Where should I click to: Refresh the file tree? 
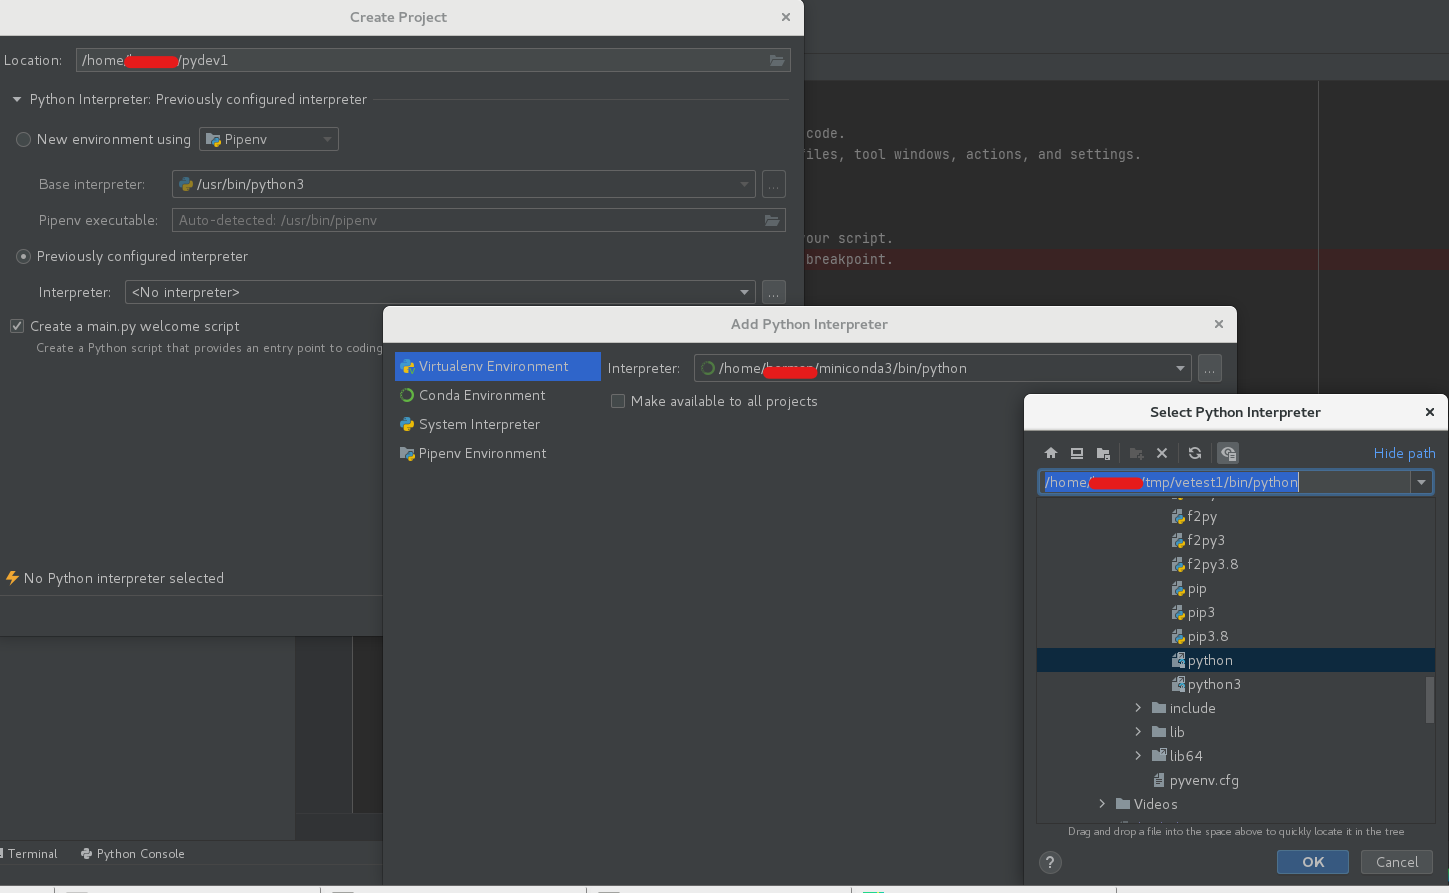(x=1195, y=453)
